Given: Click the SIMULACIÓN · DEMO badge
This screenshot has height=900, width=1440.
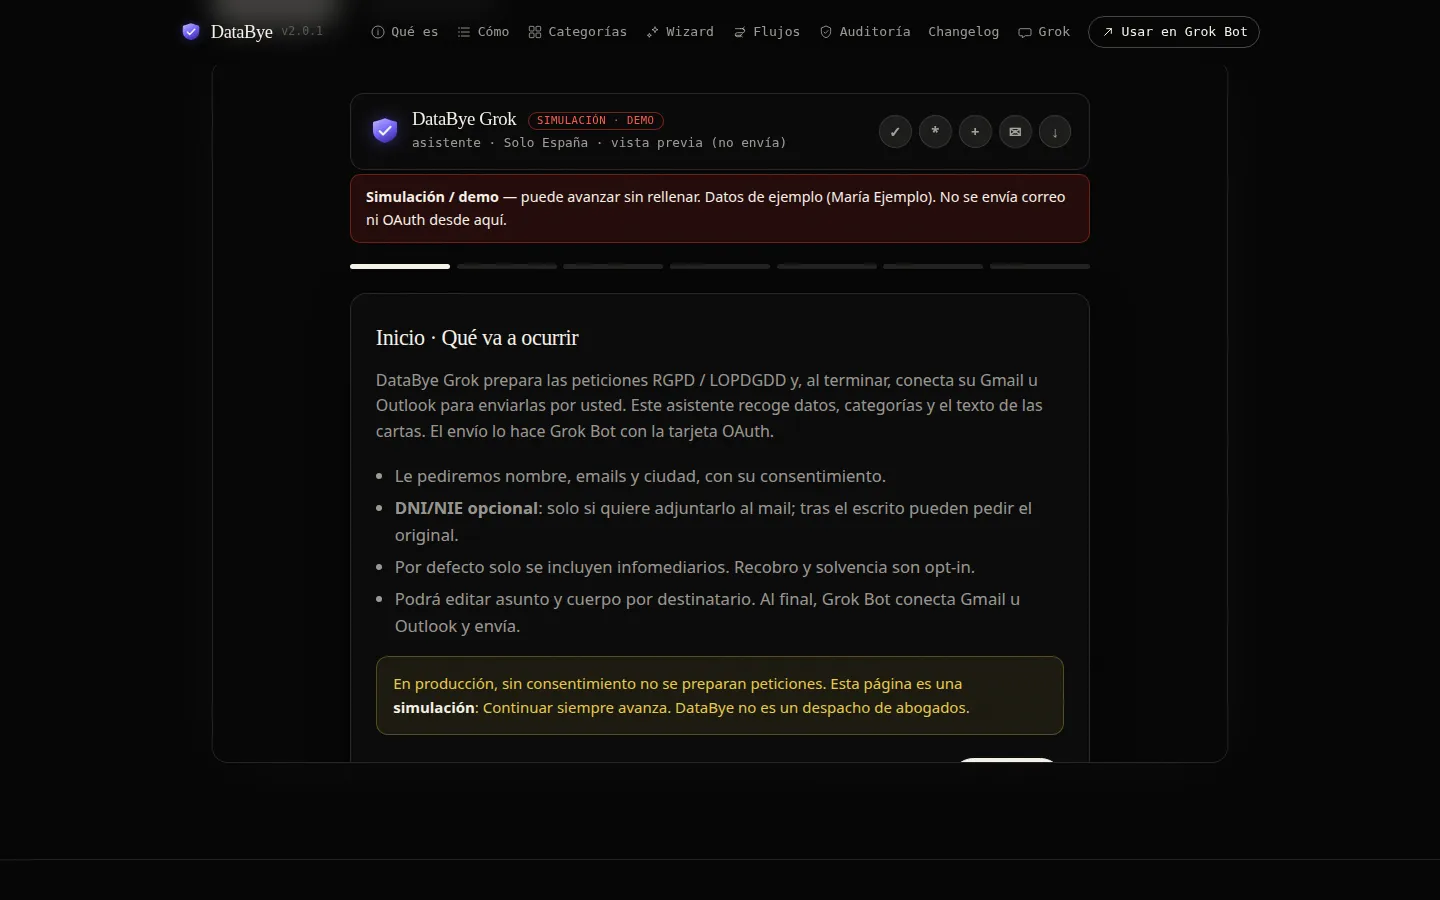Looking at the screenshot, I should click(x=596, y=120).
